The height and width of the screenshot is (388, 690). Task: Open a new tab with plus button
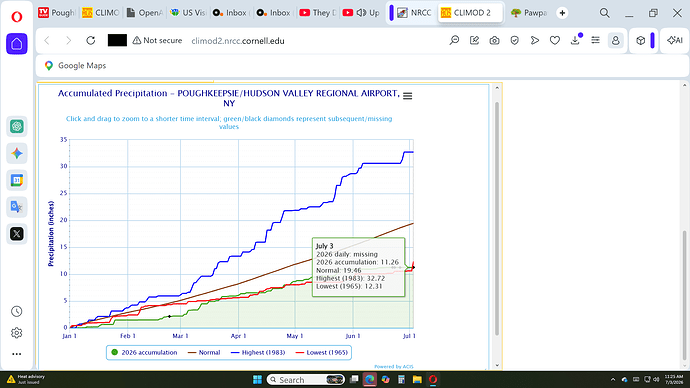pyautogui.click(x=562, y=13)
